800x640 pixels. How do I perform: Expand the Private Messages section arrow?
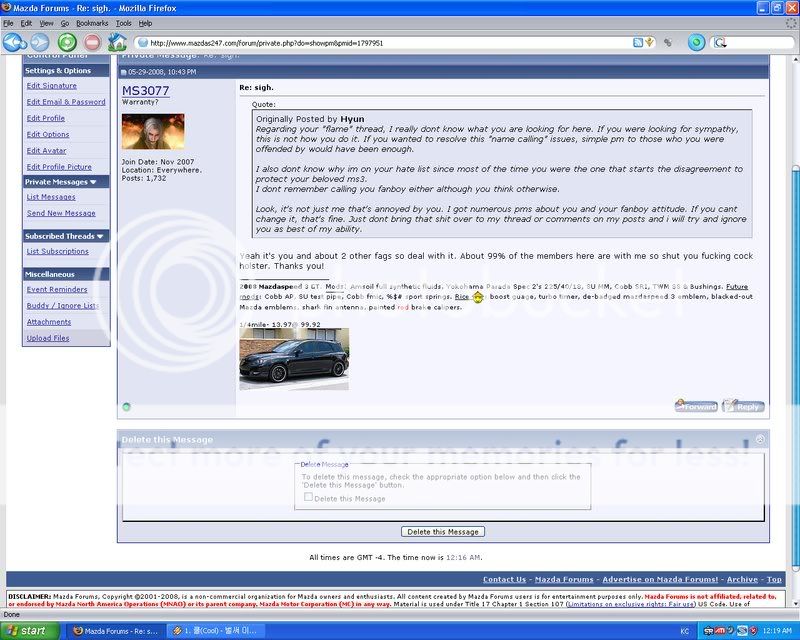point(93,182)
